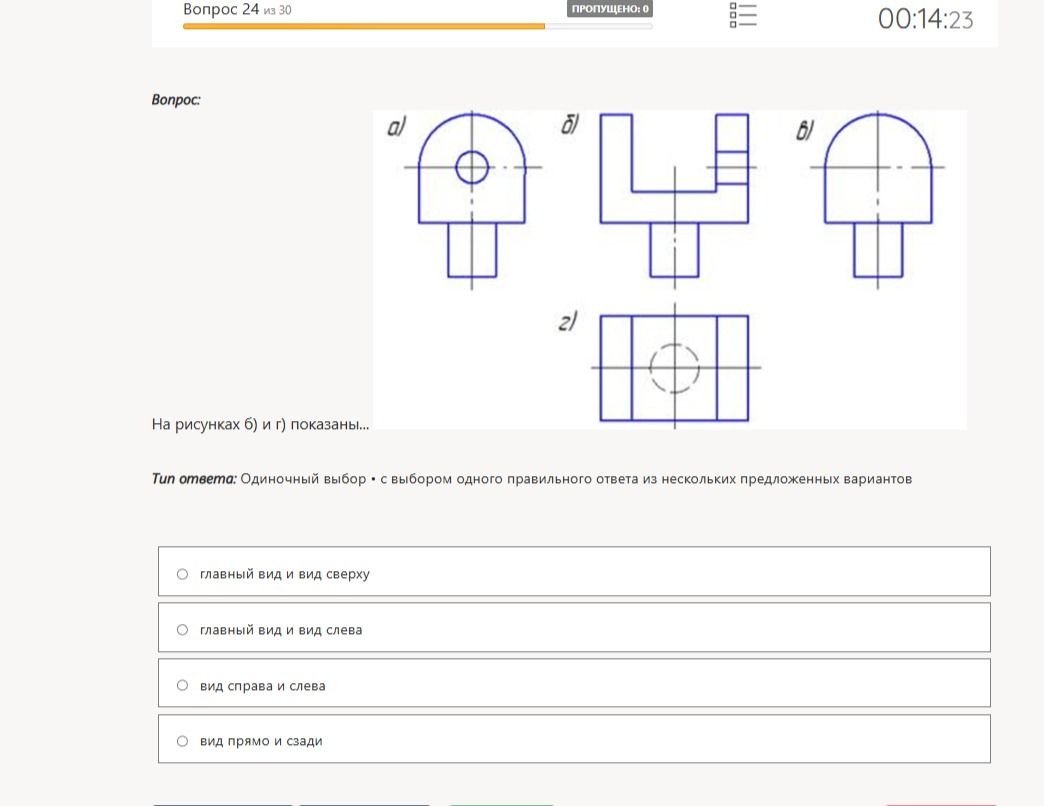Click answer text 'главный вид и вид сверху'
The height and width of the screenshot is (806, 1044).
284,574
